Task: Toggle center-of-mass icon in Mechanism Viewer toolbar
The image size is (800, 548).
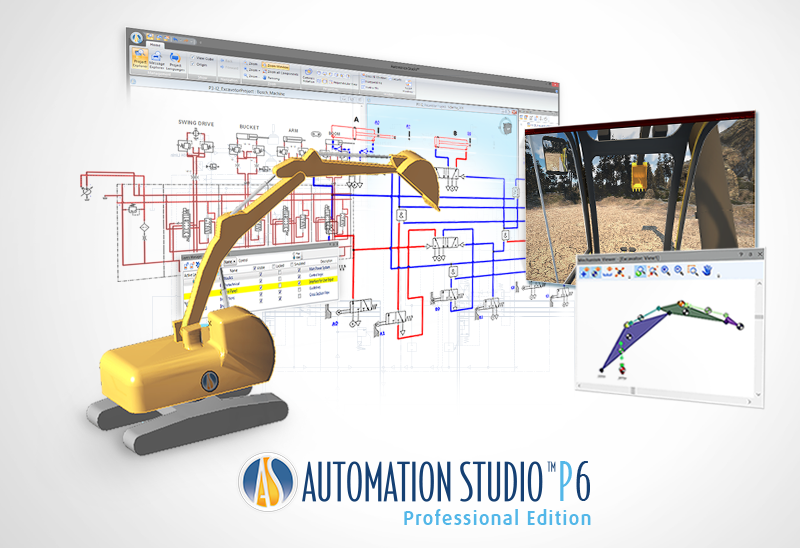Action: pos(596,272)
